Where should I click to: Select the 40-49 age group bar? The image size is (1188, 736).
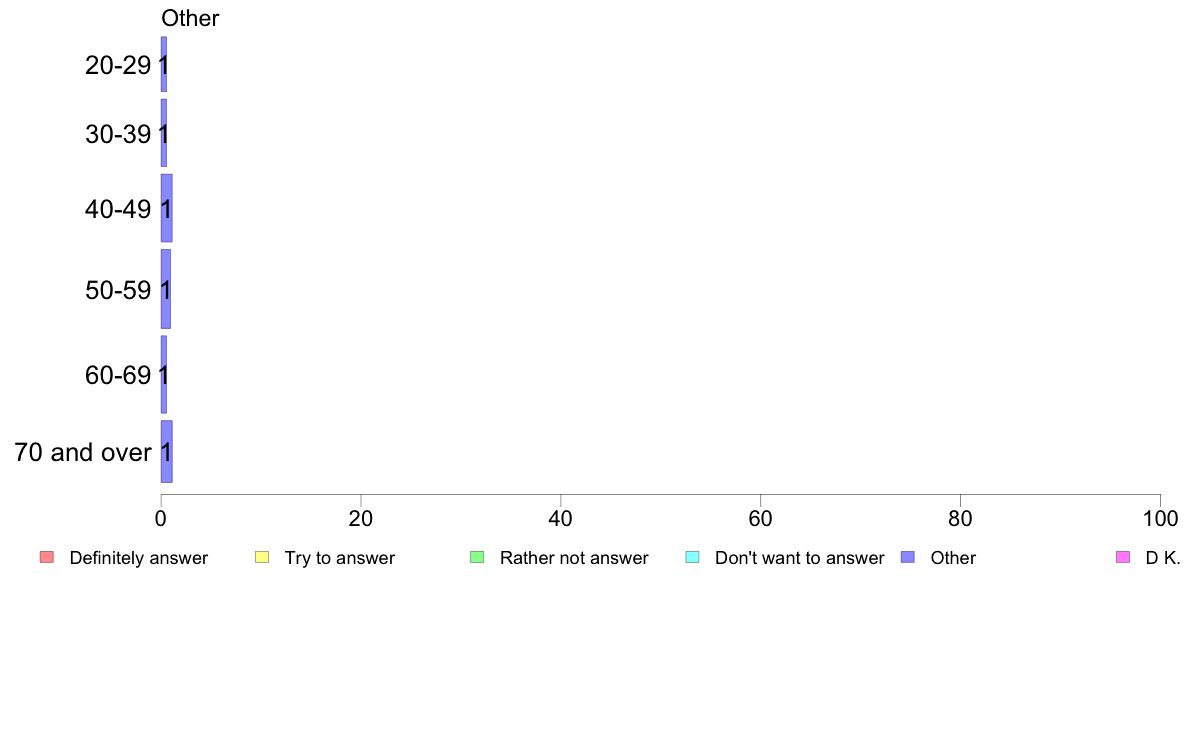[x=167, y=208]
